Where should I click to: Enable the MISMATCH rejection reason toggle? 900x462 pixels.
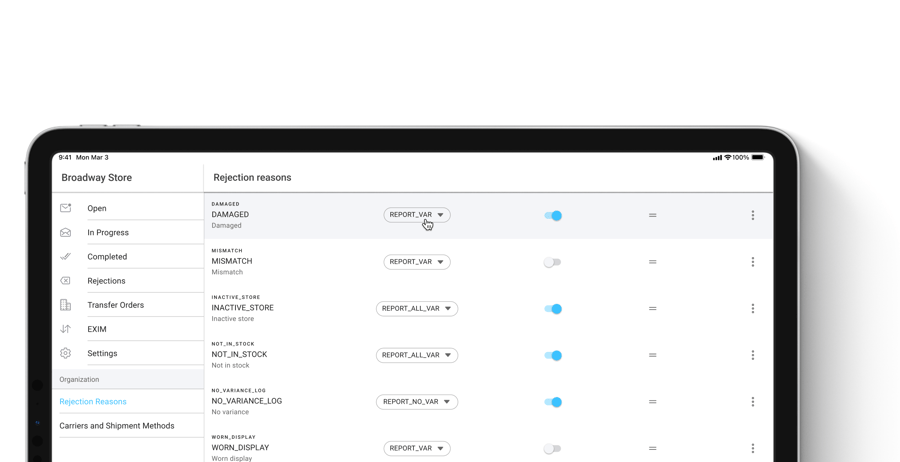point(553,262)
